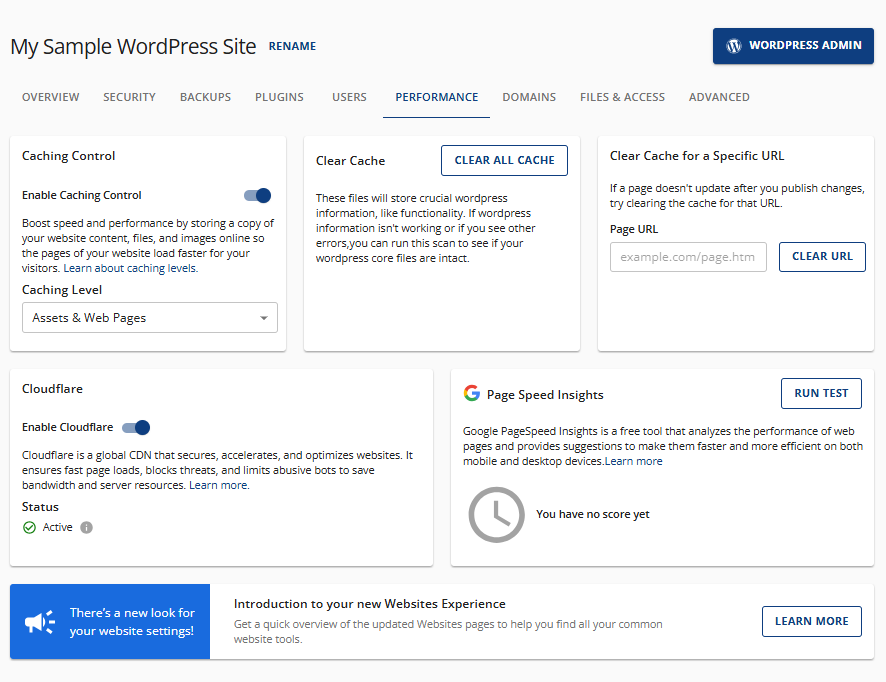The image size is (886, 682).
Task: Open the Learn about caching levels link
Action: [130, 268]
